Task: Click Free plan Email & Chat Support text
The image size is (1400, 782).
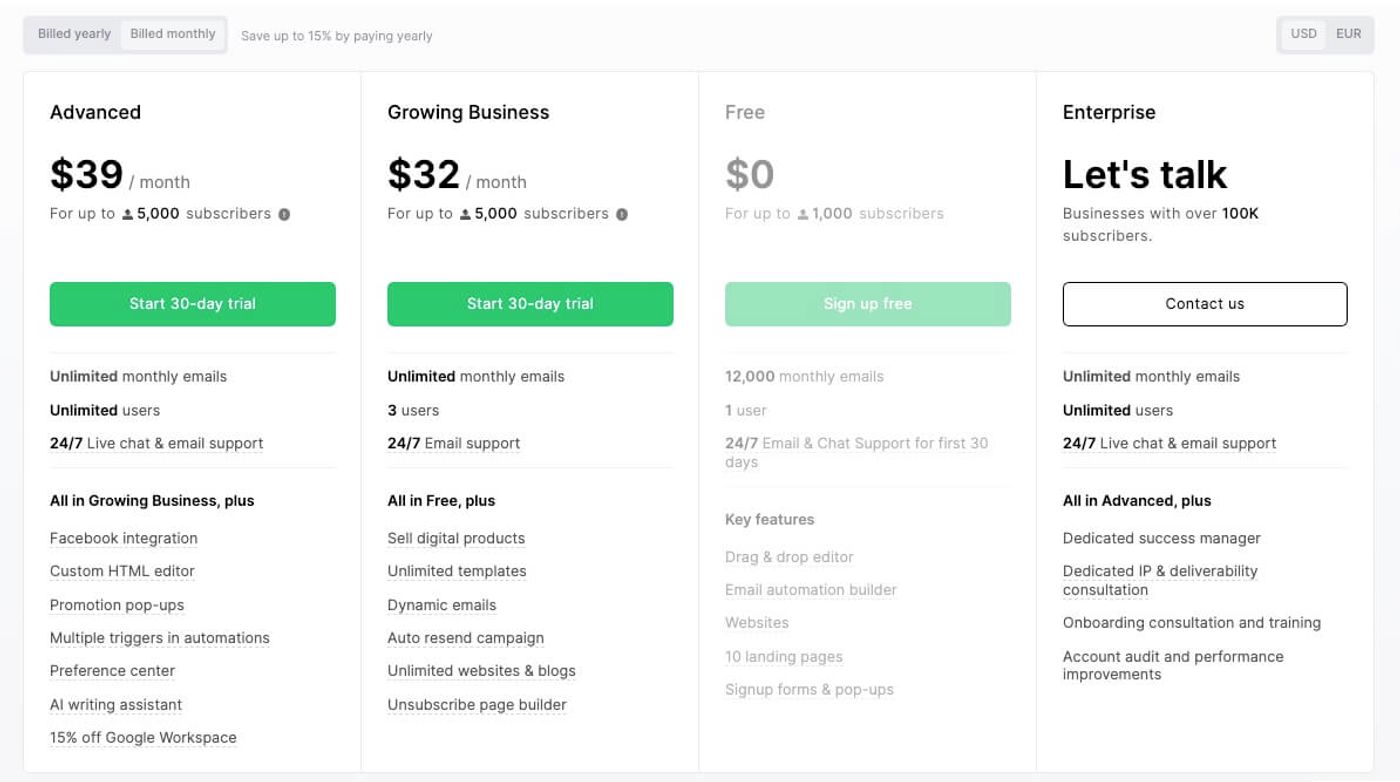Action: coord(856,452)
